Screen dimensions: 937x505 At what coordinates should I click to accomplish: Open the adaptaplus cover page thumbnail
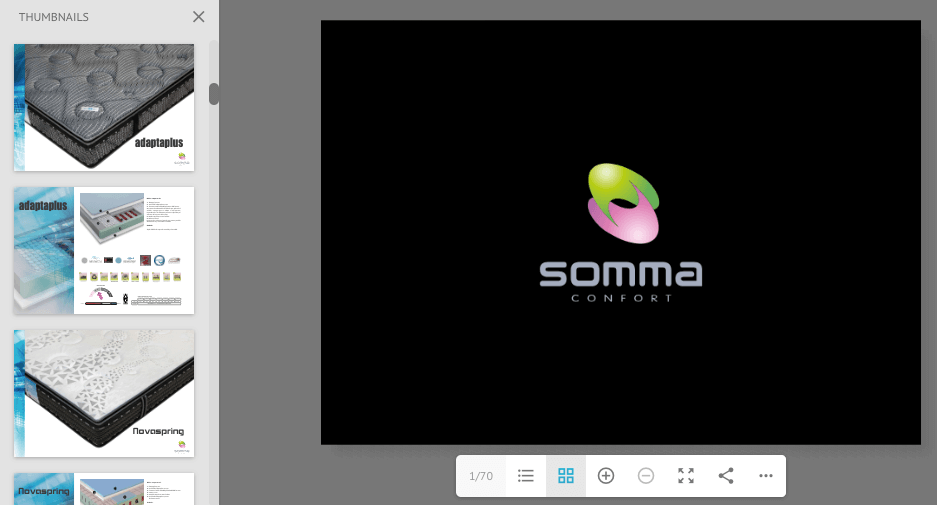104,107
